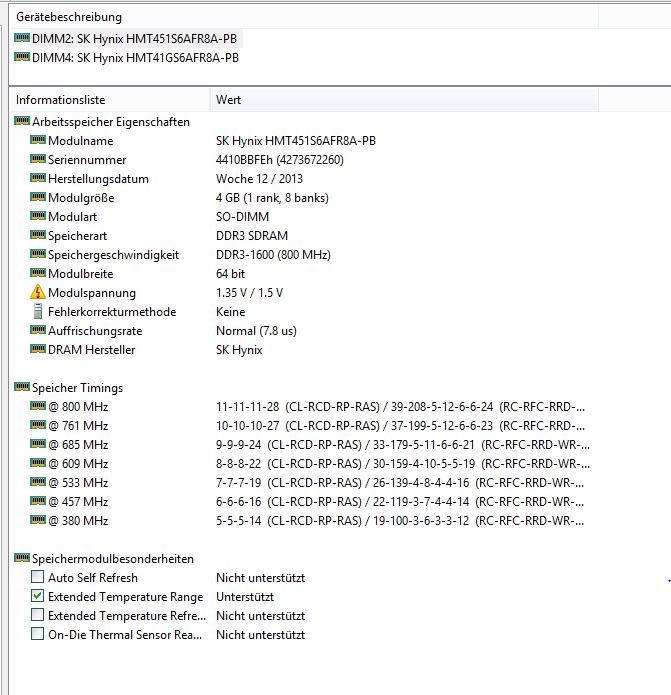Image resolution: width=671 pixels, height=695 pixels.
Task: Select the Arbeitsspeicher Eigenschaften heading
Action: (111, 122)
